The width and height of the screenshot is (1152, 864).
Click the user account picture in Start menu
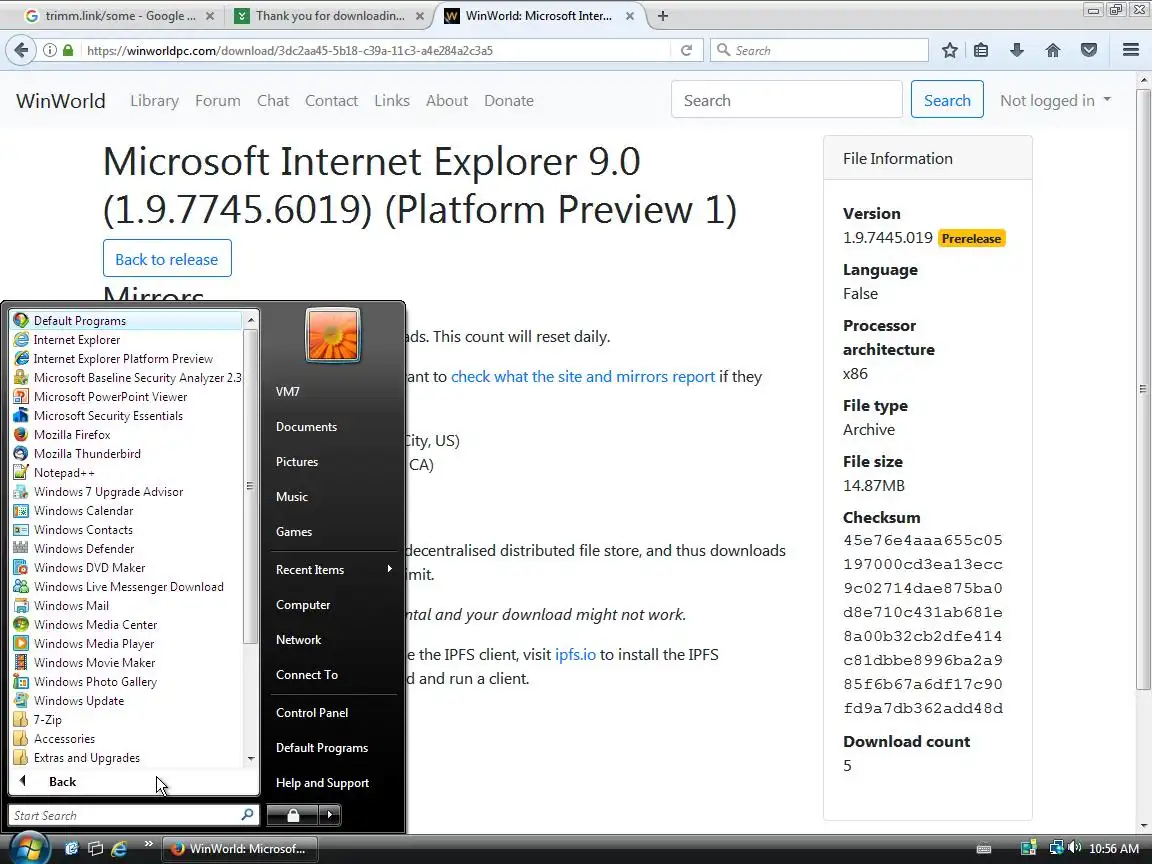333,335
